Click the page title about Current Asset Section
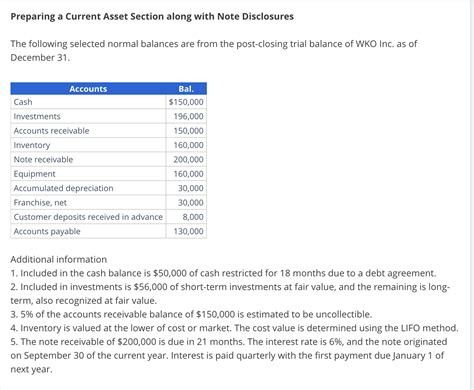This screenshot has height=390, width=474. coord(152,16)
